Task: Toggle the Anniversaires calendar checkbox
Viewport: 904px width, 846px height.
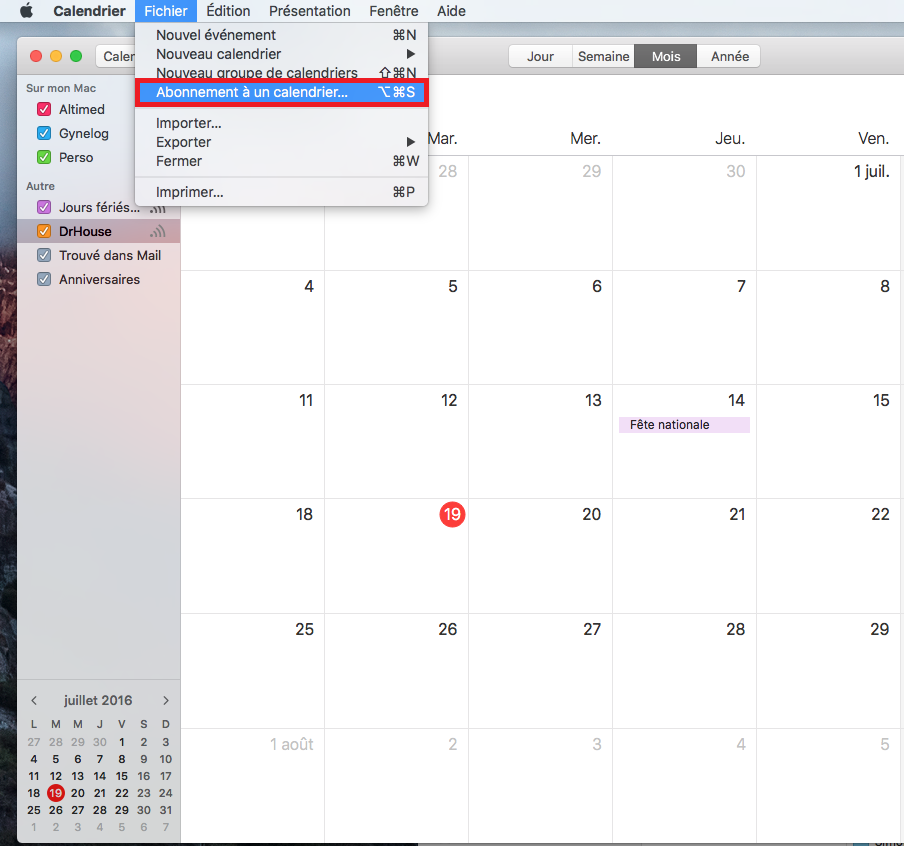Action: pyautogui.click(x=44, y=280)
